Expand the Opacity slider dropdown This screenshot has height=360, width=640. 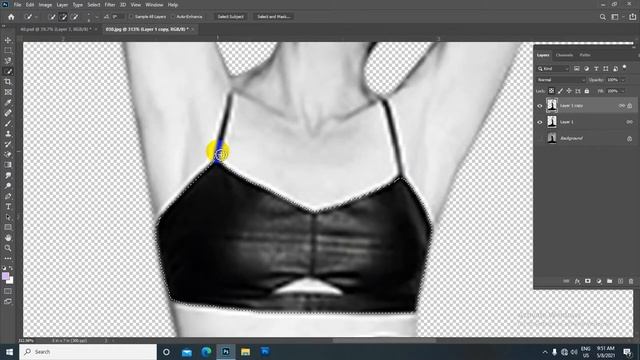point(623,80)
